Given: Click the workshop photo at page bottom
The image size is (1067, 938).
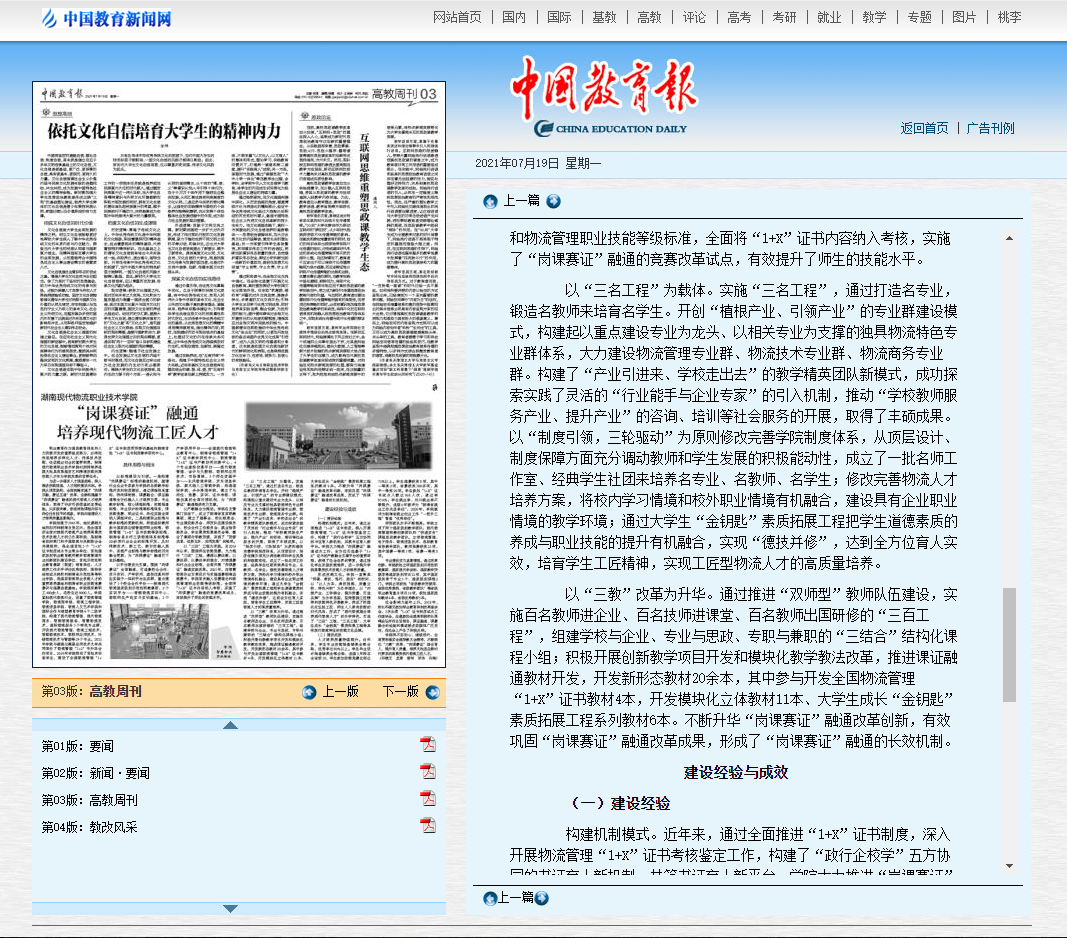Looking at the screenshot, I should [x=159, y=631].
